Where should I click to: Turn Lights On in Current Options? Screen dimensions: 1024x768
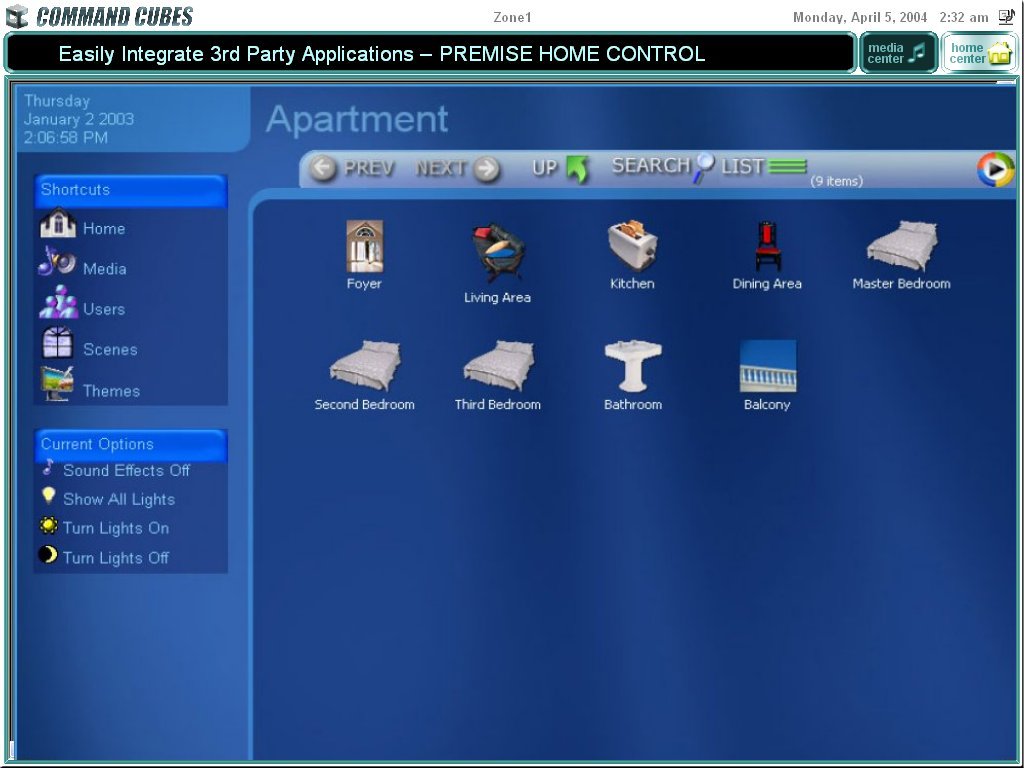[115, 528]
